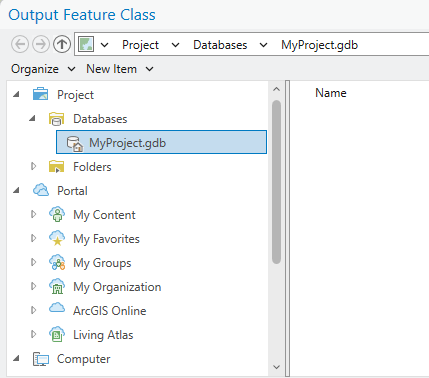Click the My Organization building icon
Viewport: 429px width, 378px height.
[57, 286]
